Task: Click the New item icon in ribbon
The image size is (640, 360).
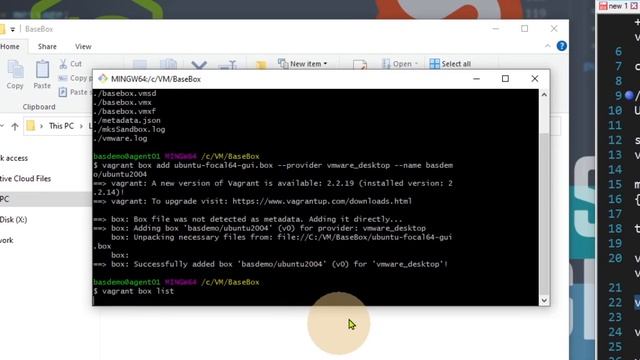Action: tap(282, 64)
